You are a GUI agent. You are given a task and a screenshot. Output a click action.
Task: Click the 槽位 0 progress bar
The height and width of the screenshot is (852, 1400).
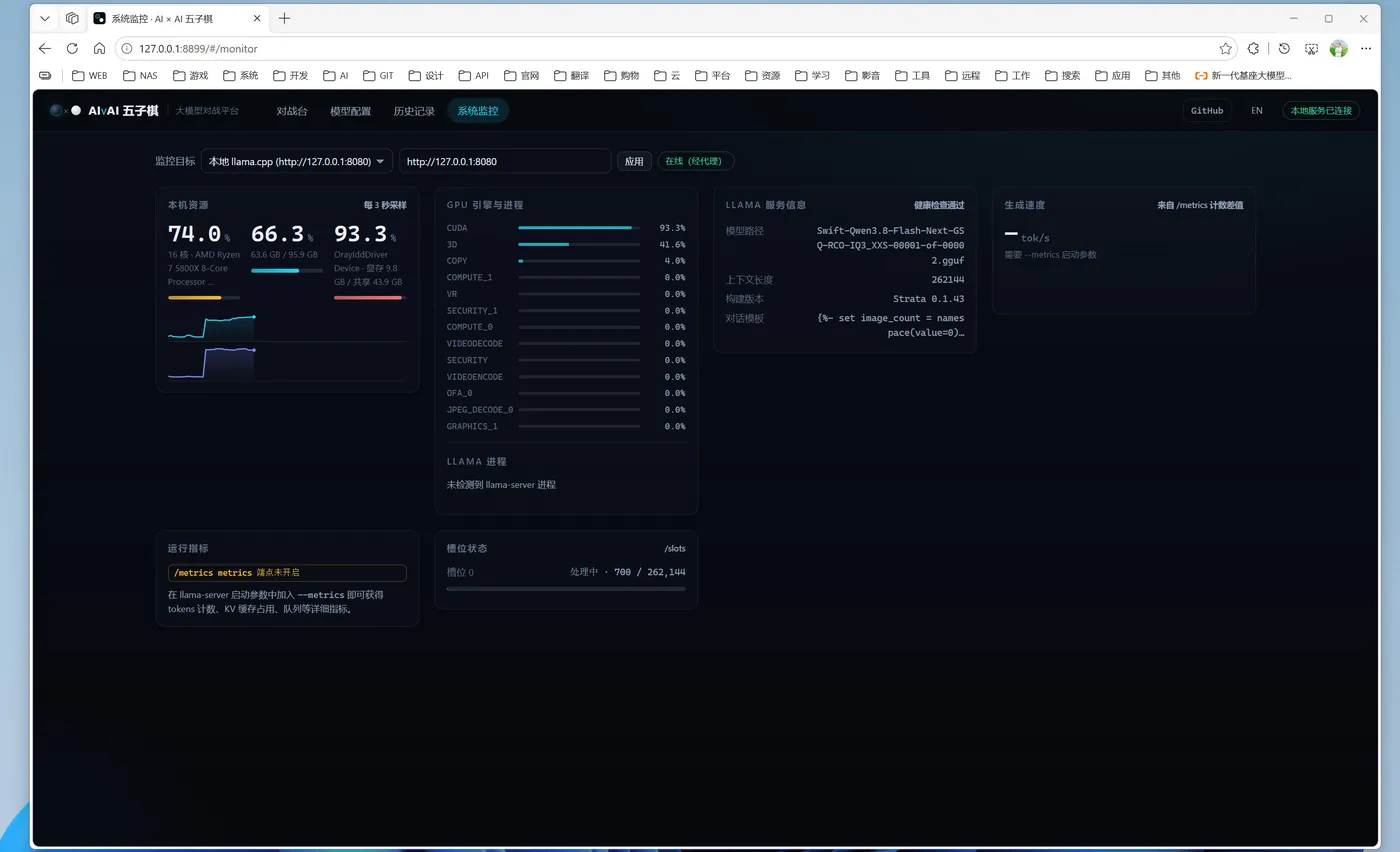pos(566,589)
